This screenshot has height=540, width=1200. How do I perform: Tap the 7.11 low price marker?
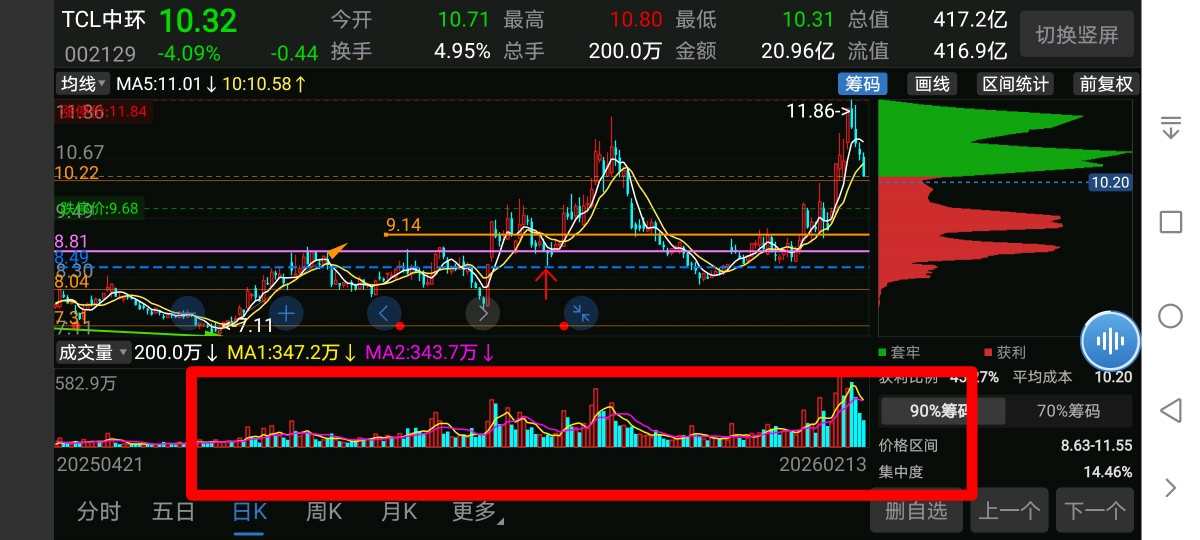[x=247, y=325]
